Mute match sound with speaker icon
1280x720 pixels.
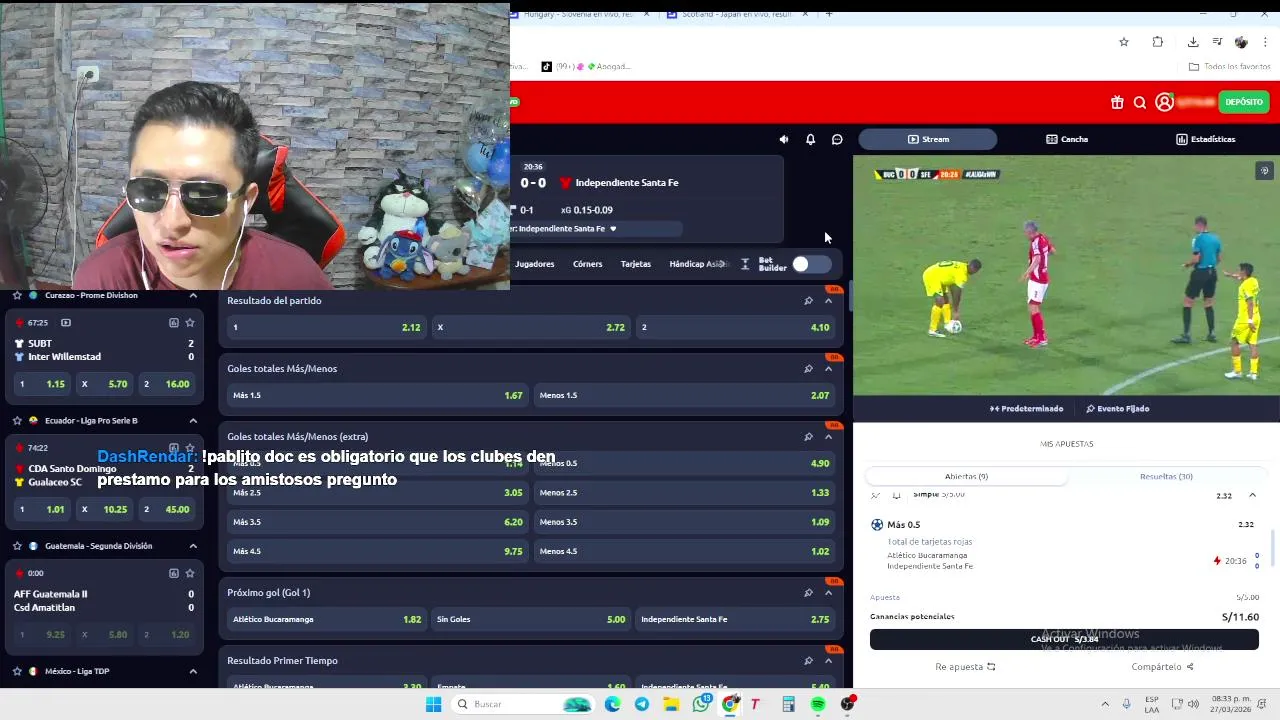pos(784,139)
